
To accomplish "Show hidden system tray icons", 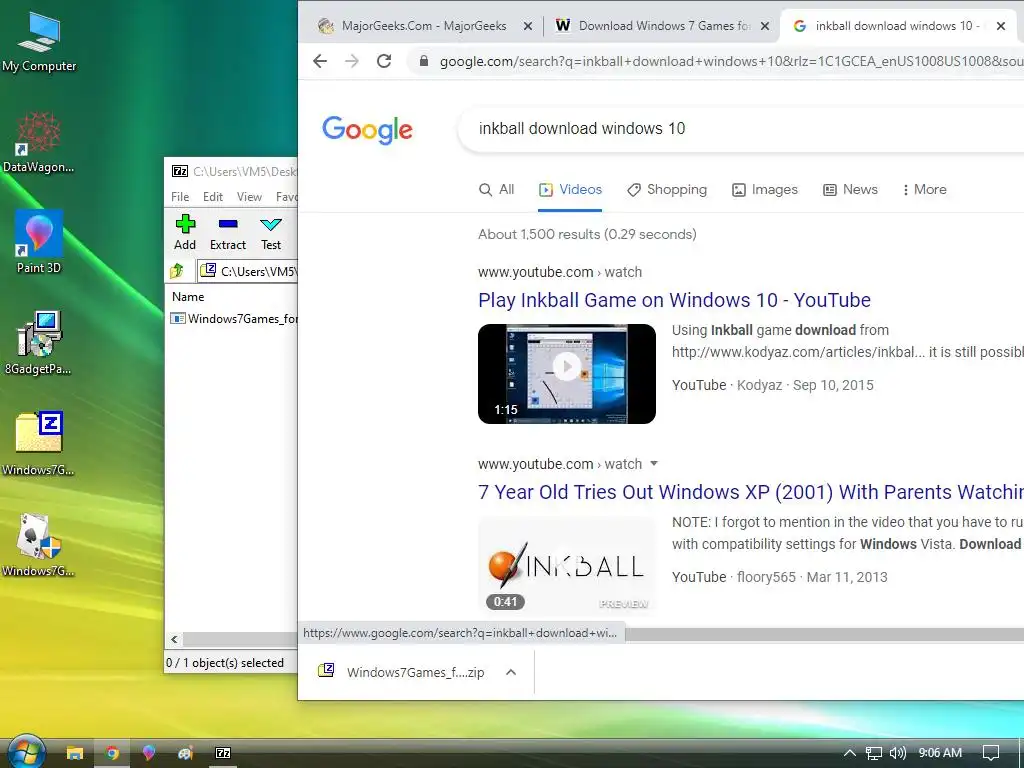I will click(x=850, y=753).
